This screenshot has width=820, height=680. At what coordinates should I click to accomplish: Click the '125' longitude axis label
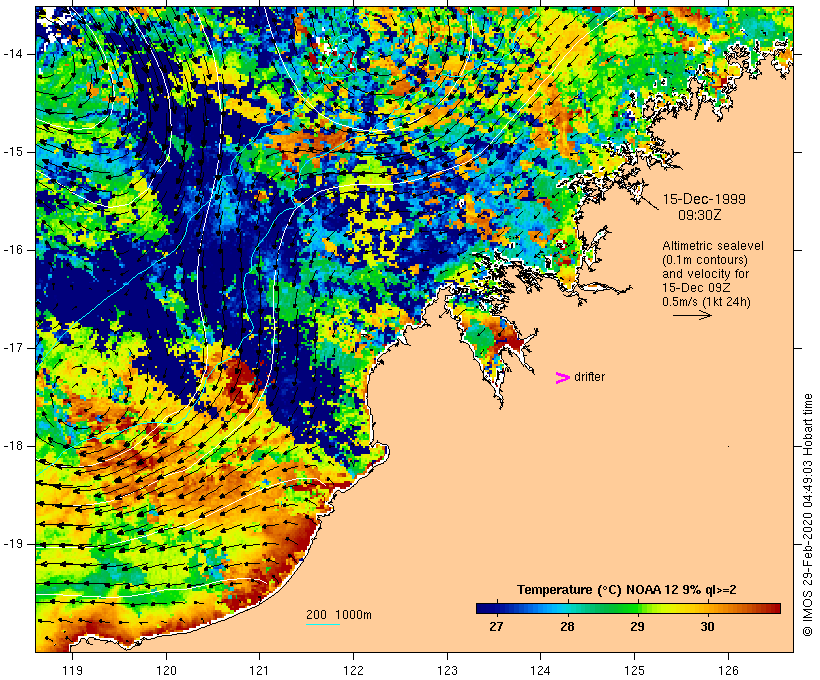point(635,670)
